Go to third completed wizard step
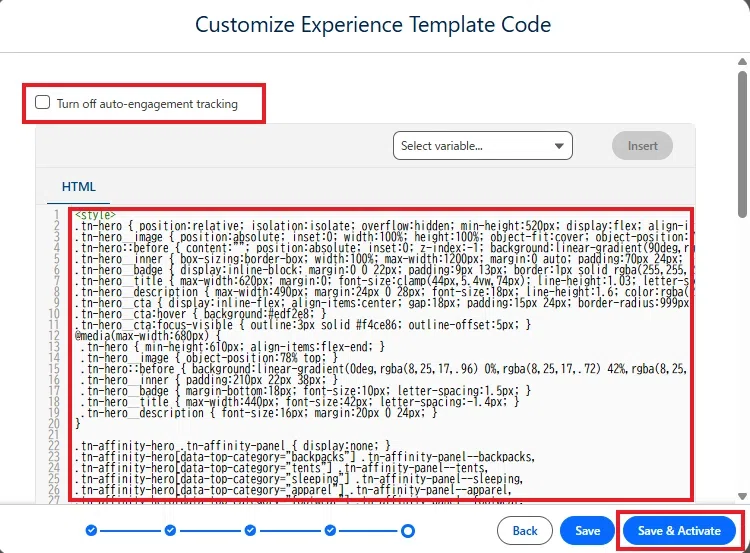The width and height of the screenshot is (750, 553). pos(250,531)
